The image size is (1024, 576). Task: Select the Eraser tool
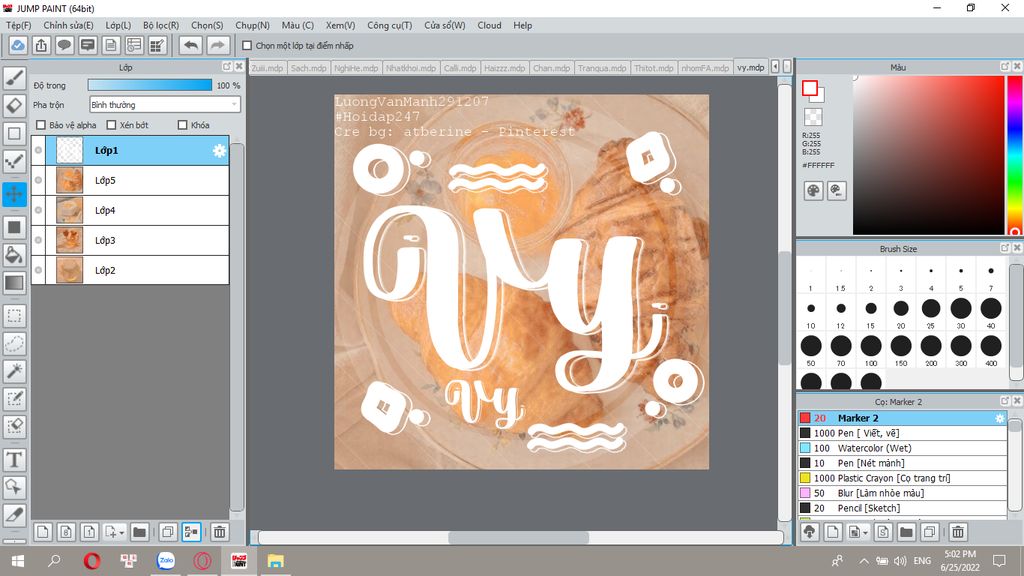click(14, 105)
